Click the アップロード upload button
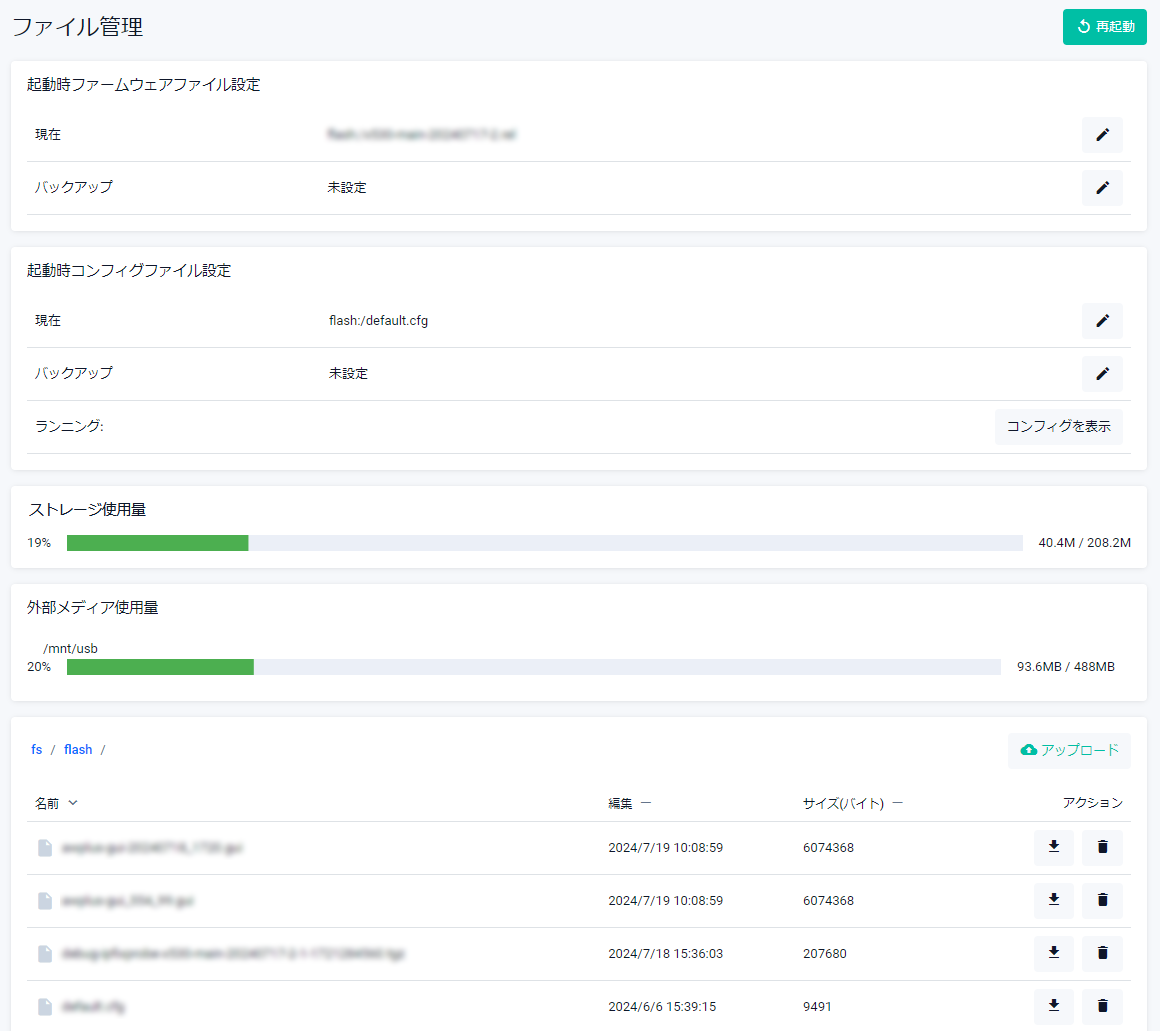1160x1031 pixels. click(1069, 751)
